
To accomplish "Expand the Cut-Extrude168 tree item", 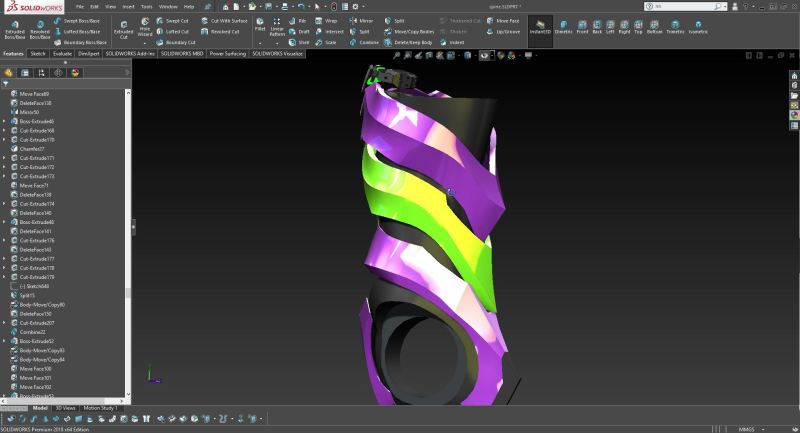I will coord(5,131).
